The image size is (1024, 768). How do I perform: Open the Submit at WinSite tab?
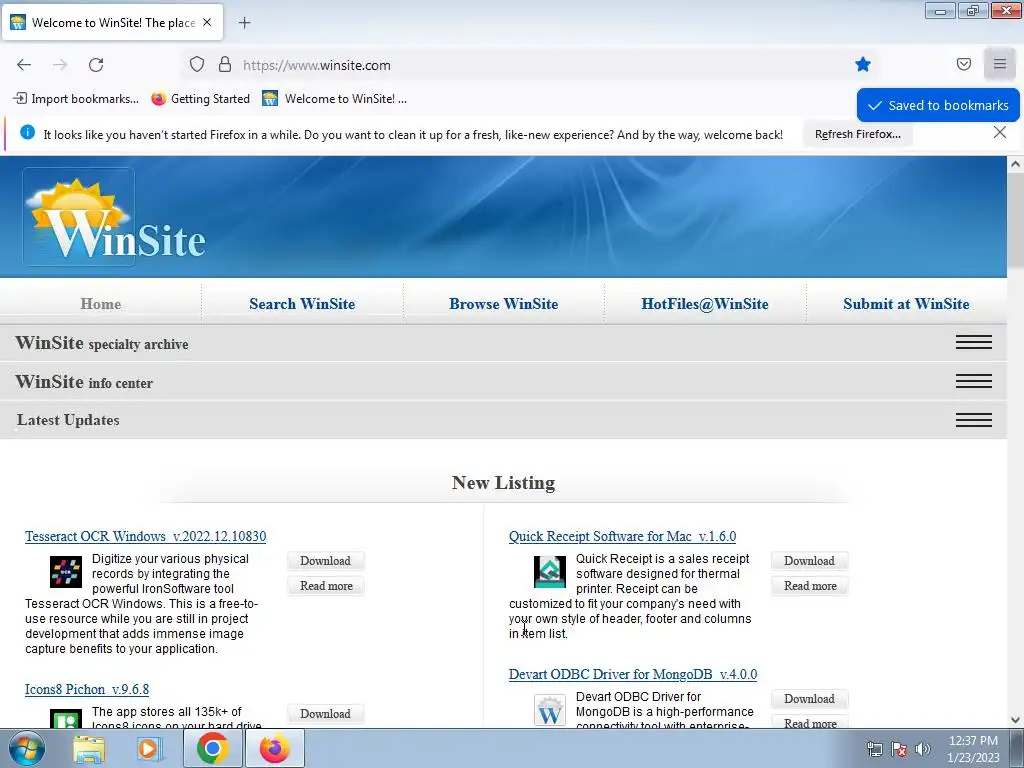[x=906, y=304]
